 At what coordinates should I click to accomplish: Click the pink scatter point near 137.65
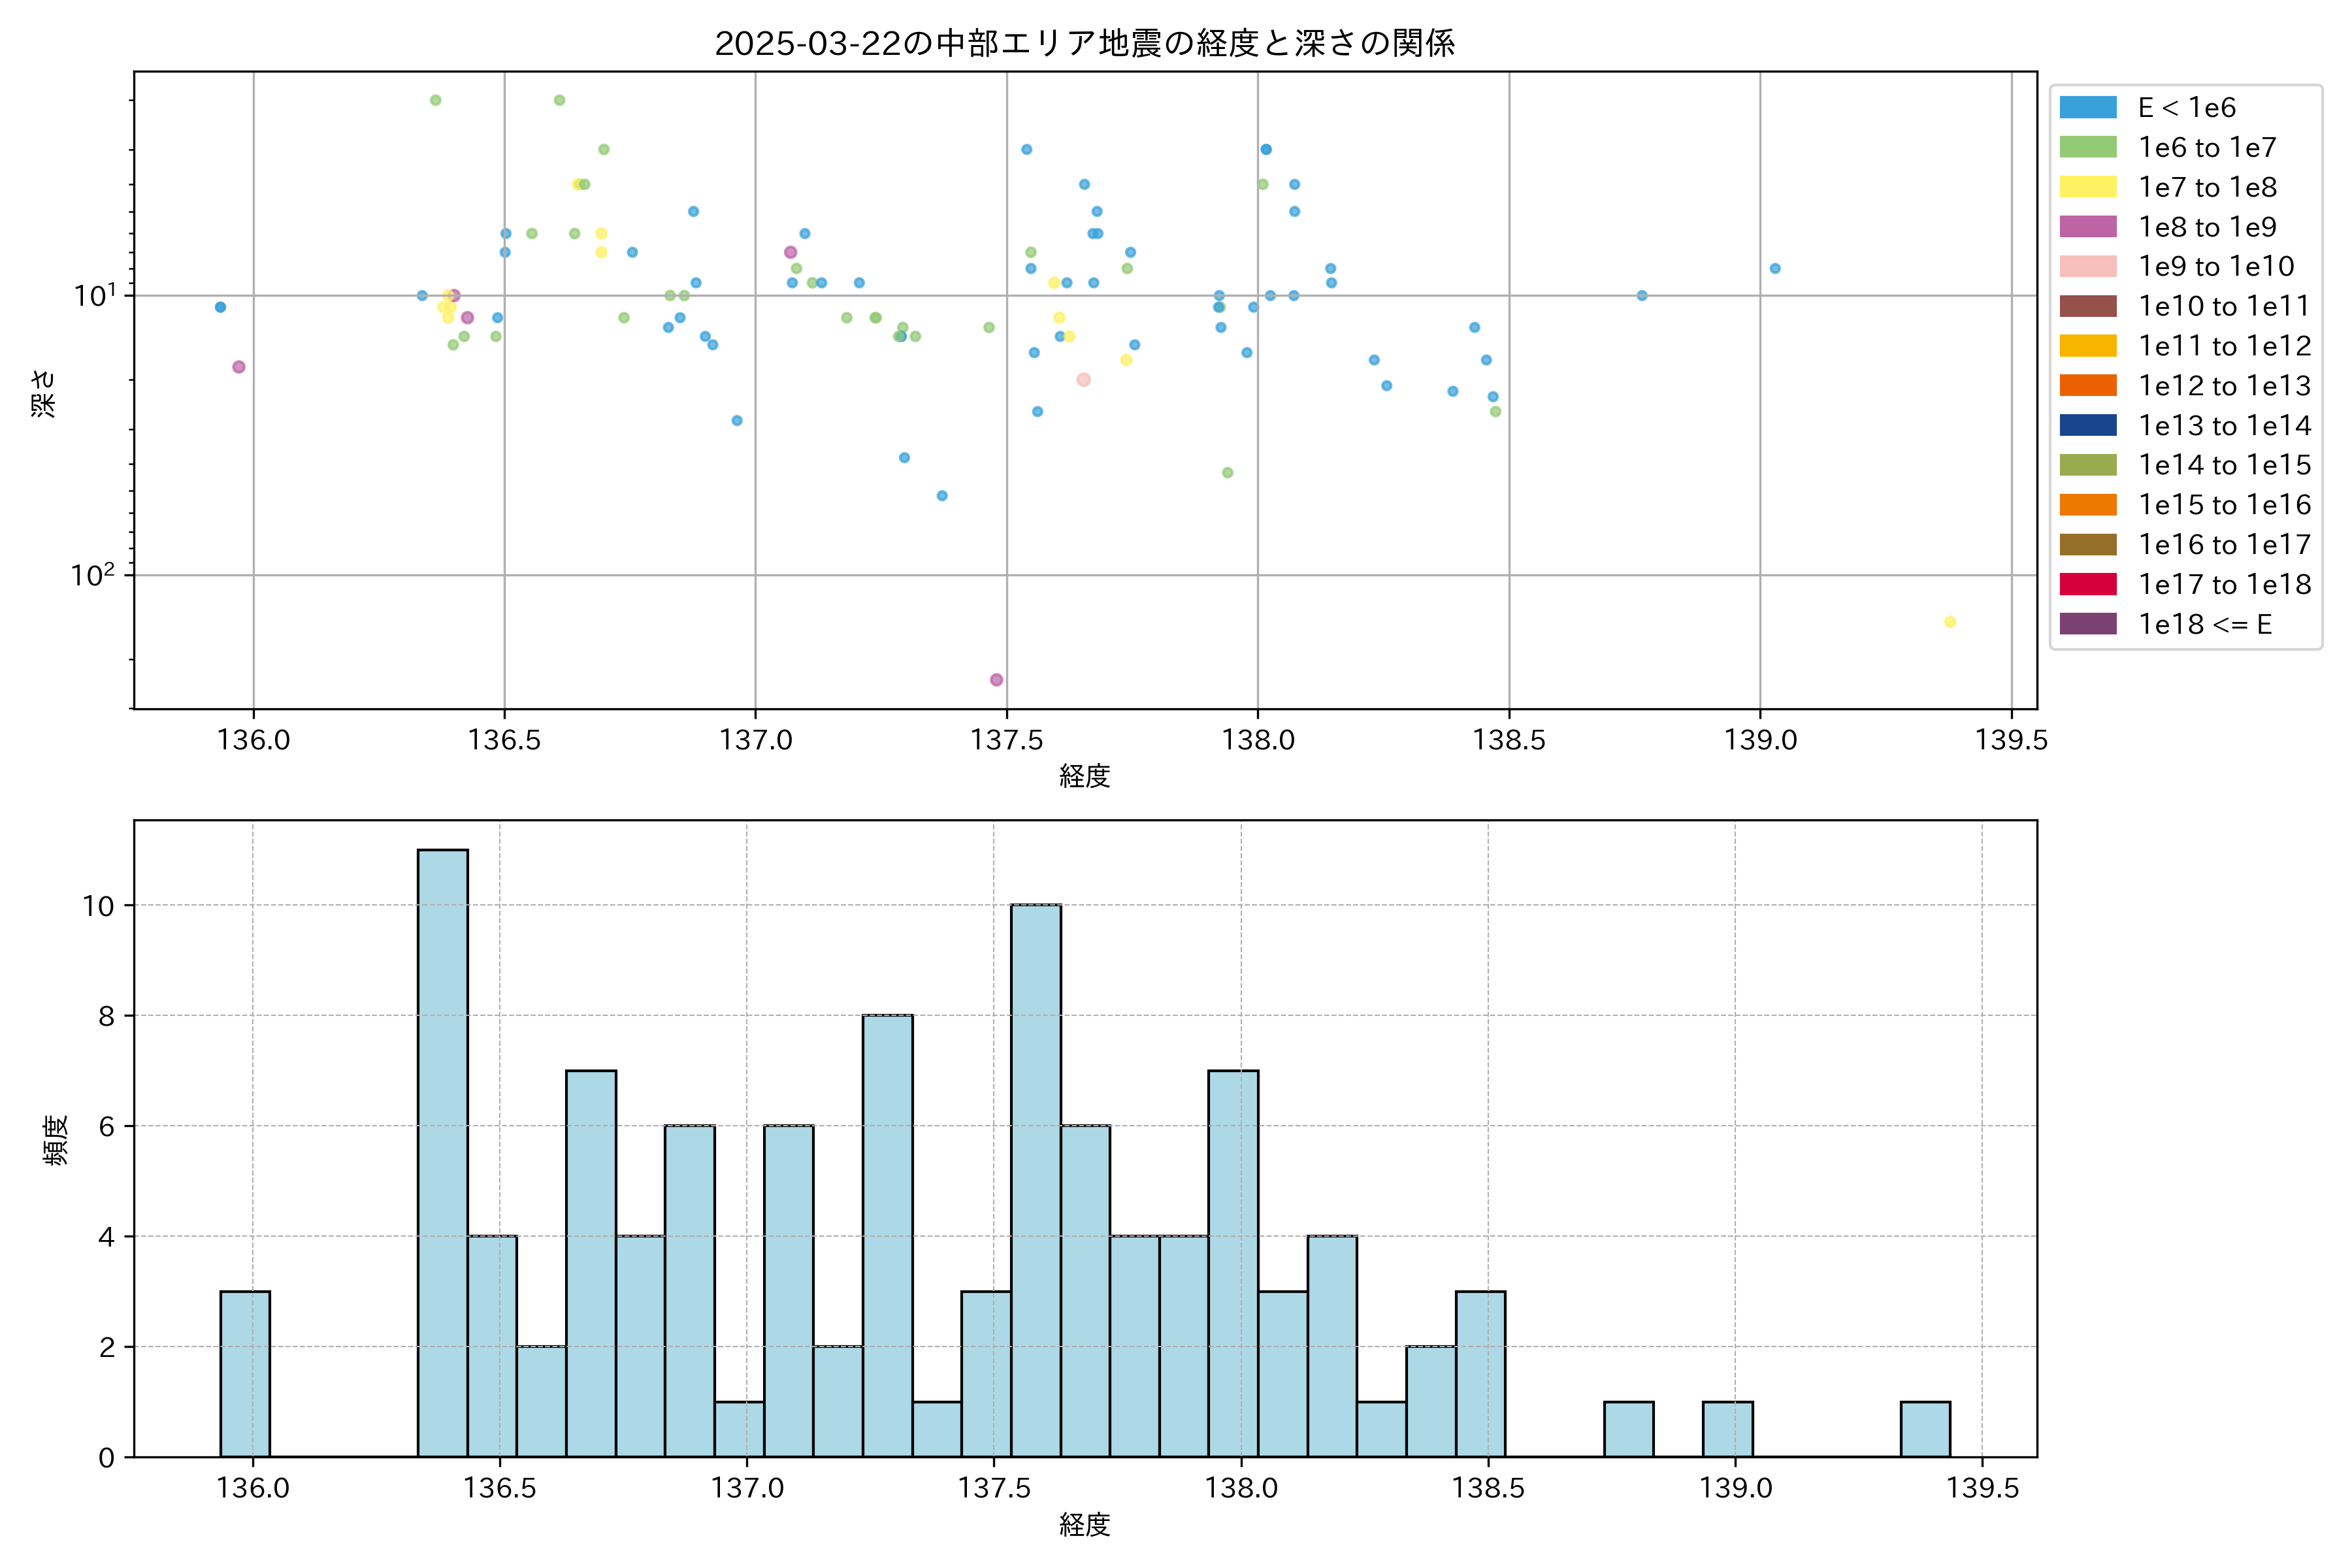pyautogui.click(x=1083, y=380)
